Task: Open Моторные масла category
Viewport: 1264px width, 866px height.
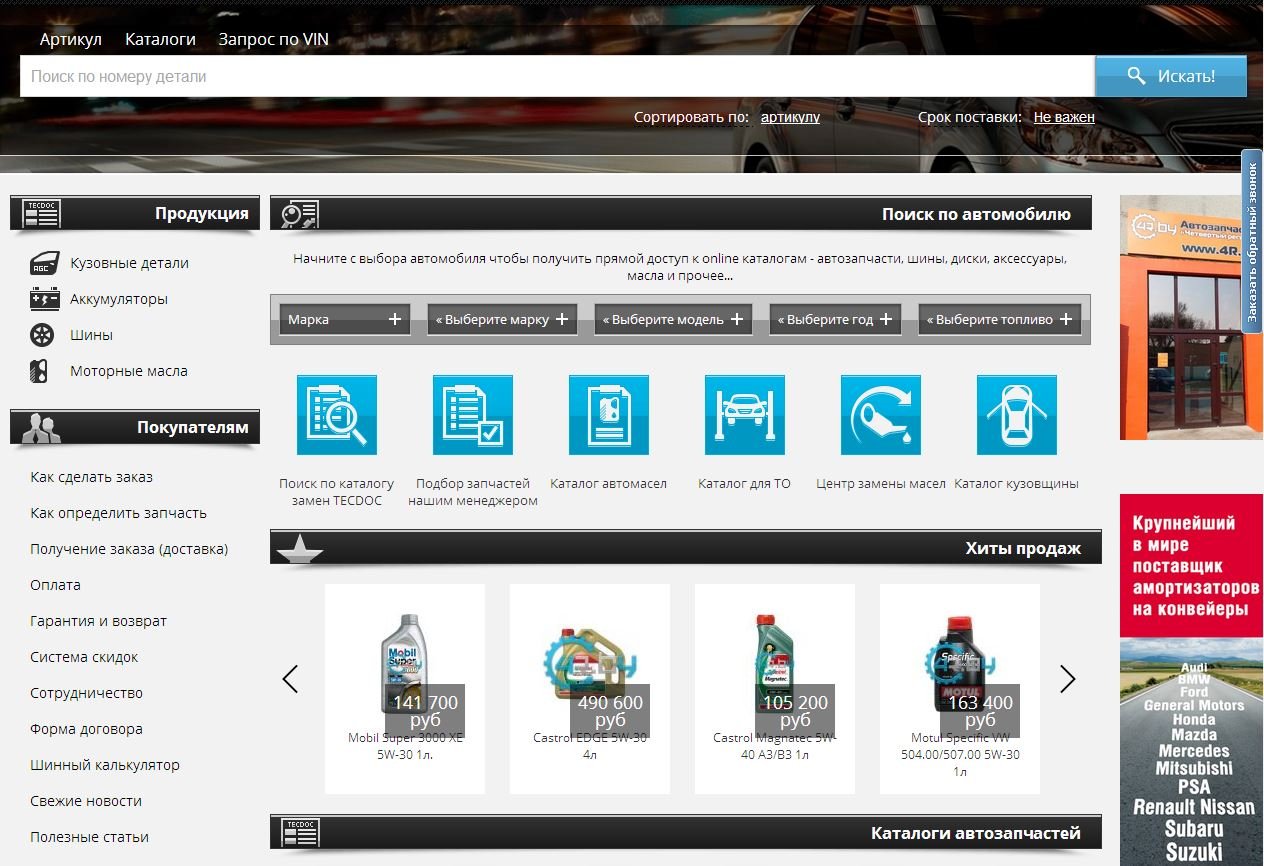Action: coord(129,371)
